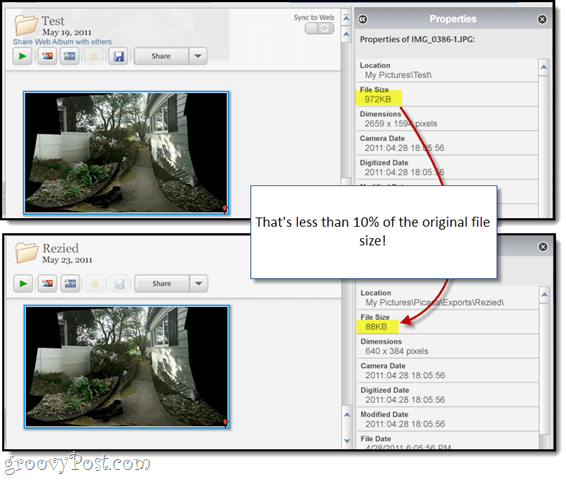Select the panorama thumbnail in the Rezied folder

coord(127,367)
